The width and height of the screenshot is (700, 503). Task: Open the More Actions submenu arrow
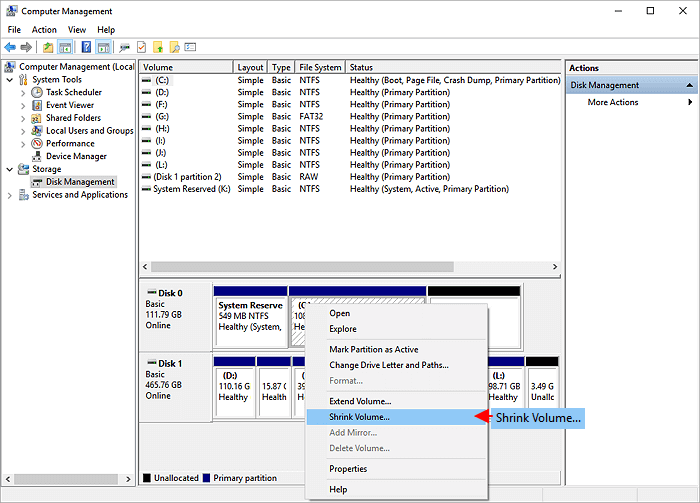(690, 102)
